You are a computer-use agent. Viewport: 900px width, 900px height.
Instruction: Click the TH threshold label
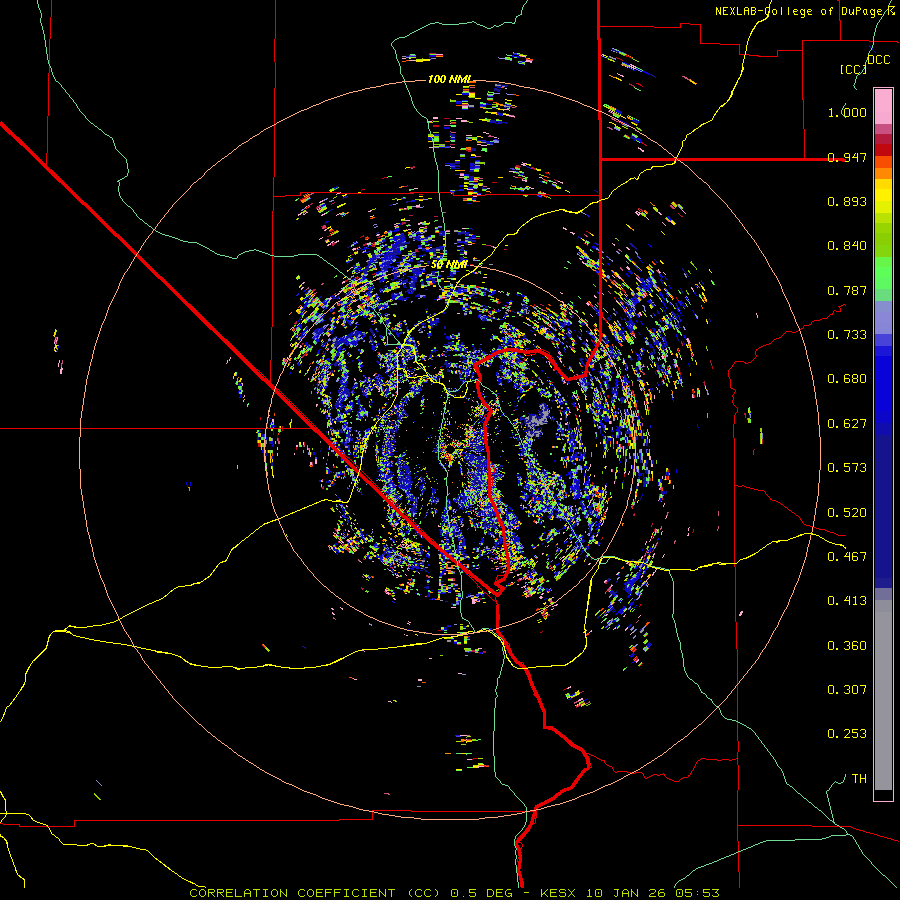(x=859, y=778)
